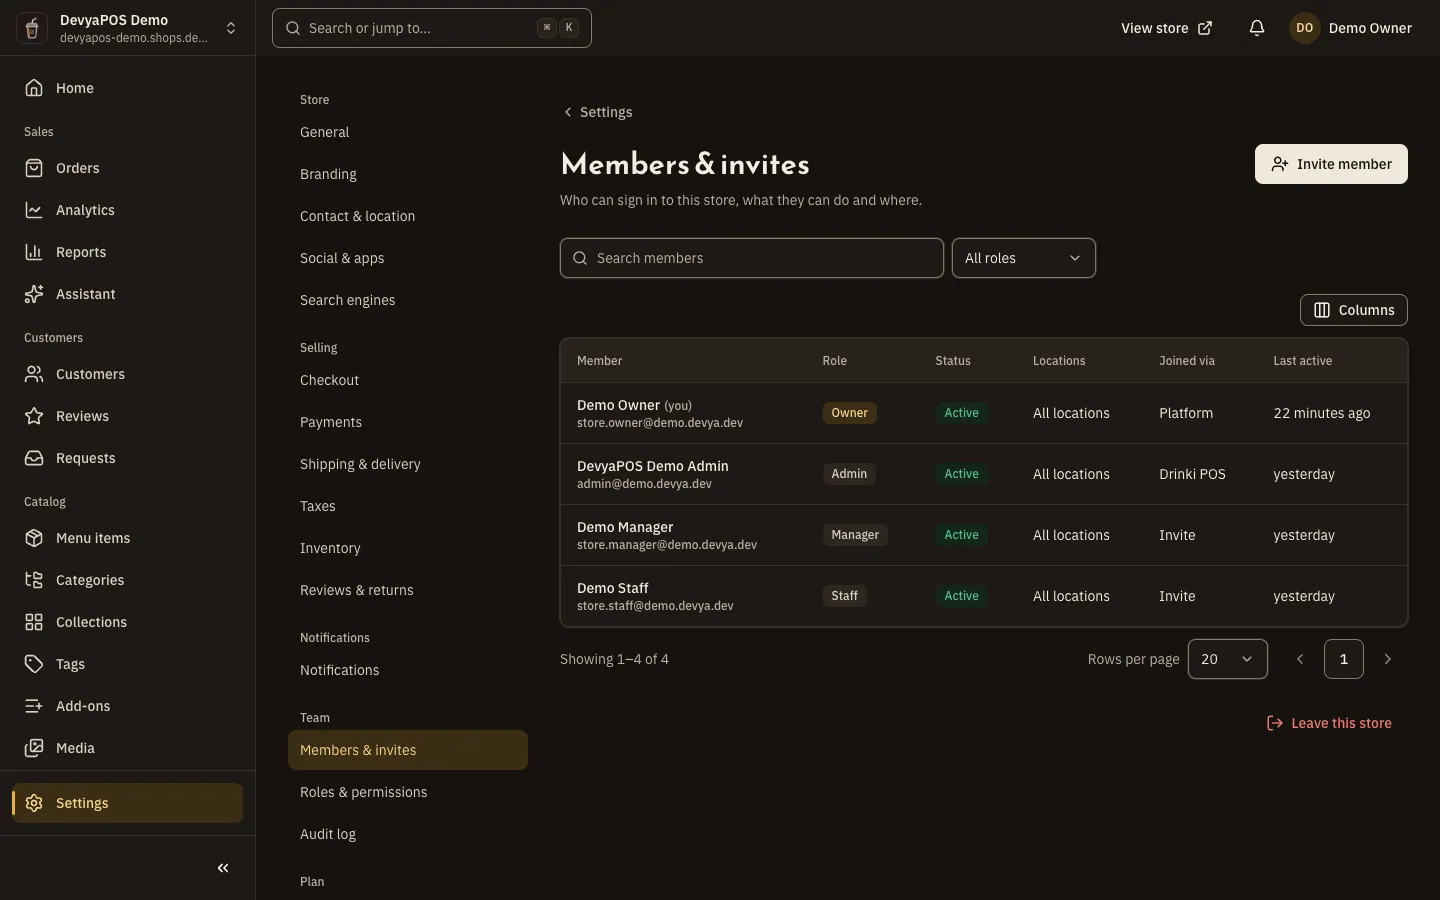
Task: Go to the previous page arrow
Action: click(1300, 659)
